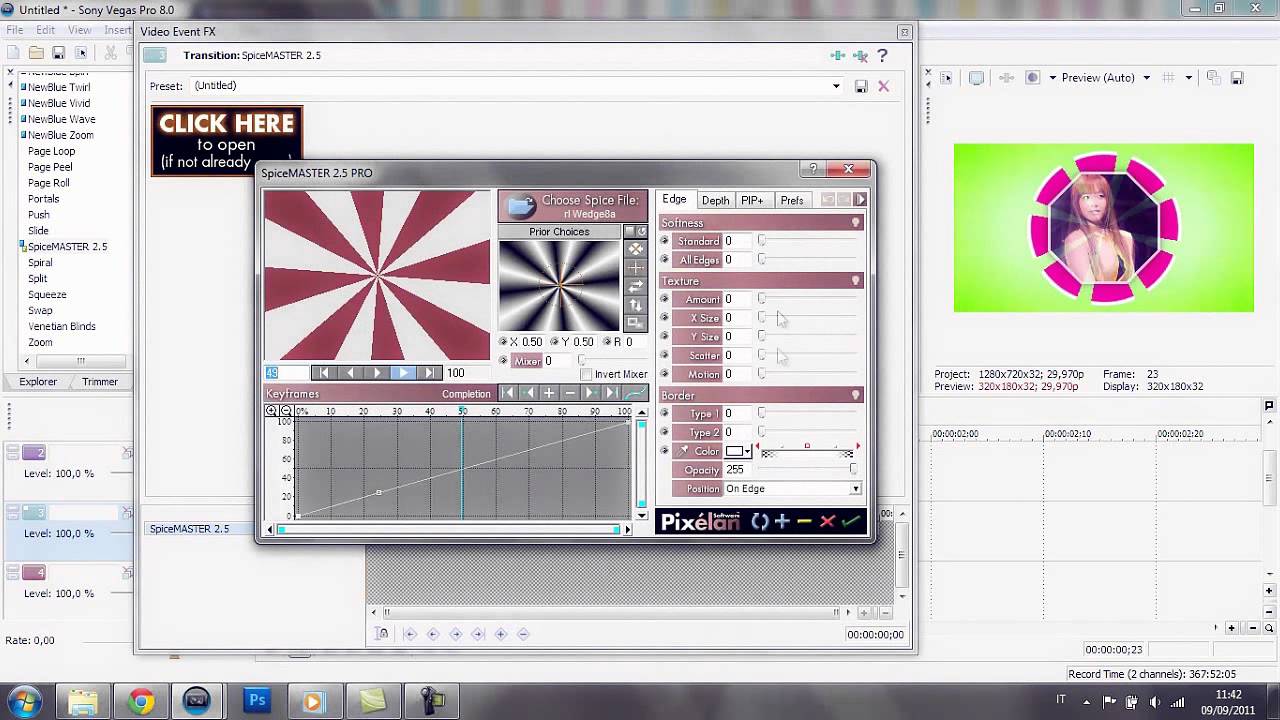Click the Google Chrome taskbar icon
This screenshot has width=1280, height=720.
[x=141, y=701]
